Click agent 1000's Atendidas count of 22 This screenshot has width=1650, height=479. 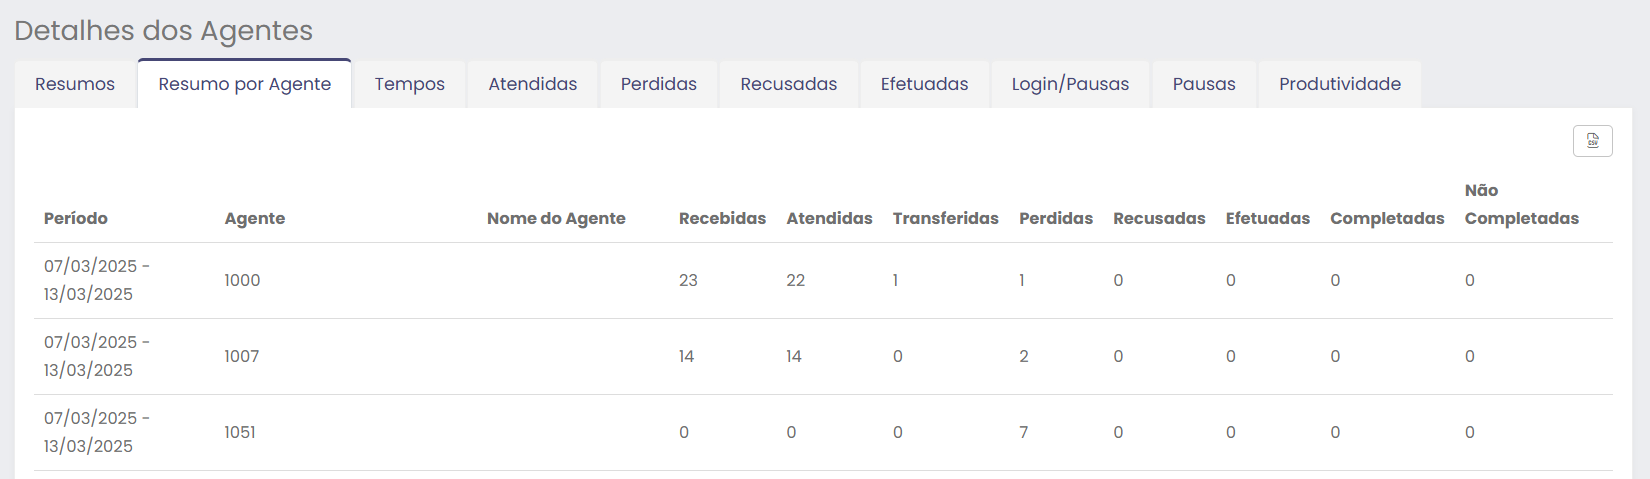pyautogui.click(x=795, y=280)
